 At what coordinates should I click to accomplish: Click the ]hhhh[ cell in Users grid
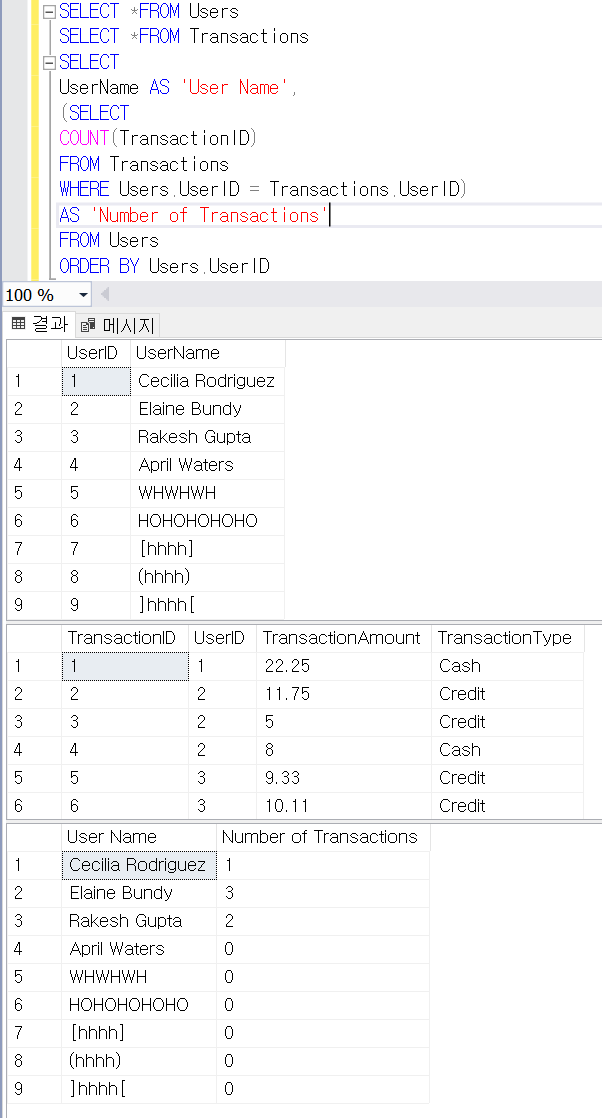[208, 605]
